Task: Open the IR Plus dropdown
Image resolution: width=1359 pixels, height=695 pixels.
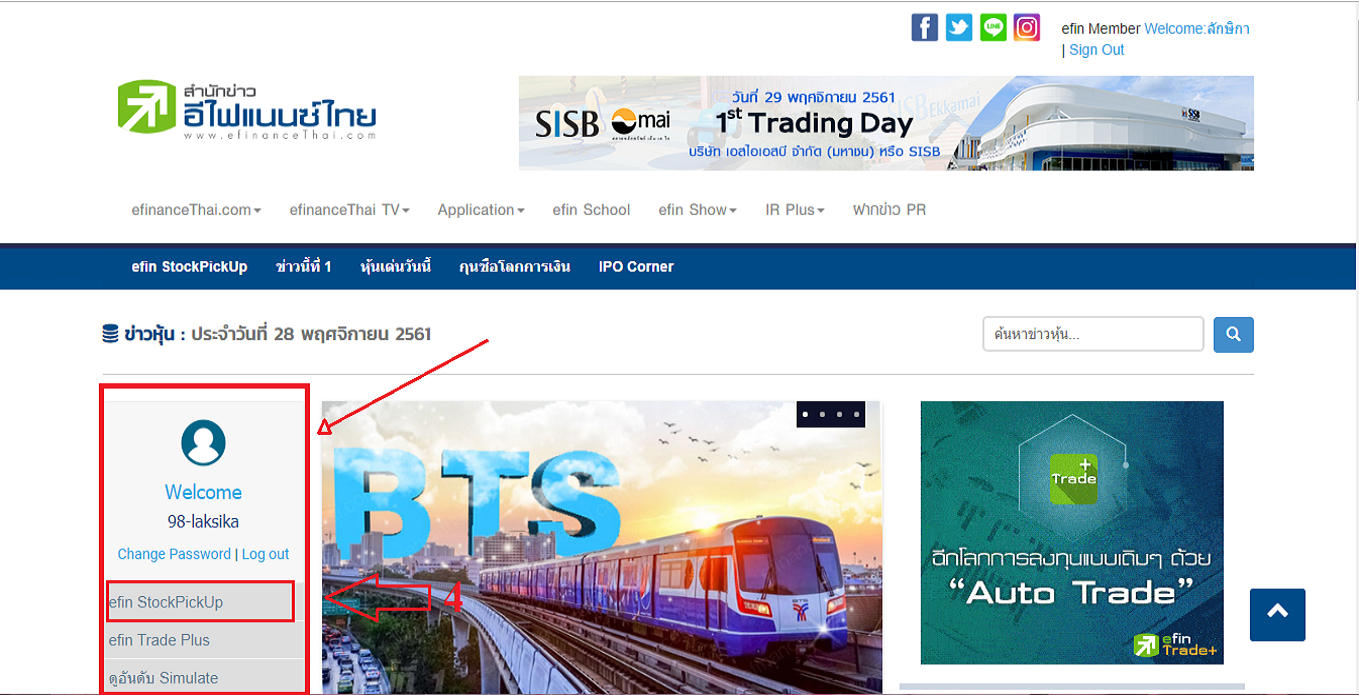Action: pos(795,210)
